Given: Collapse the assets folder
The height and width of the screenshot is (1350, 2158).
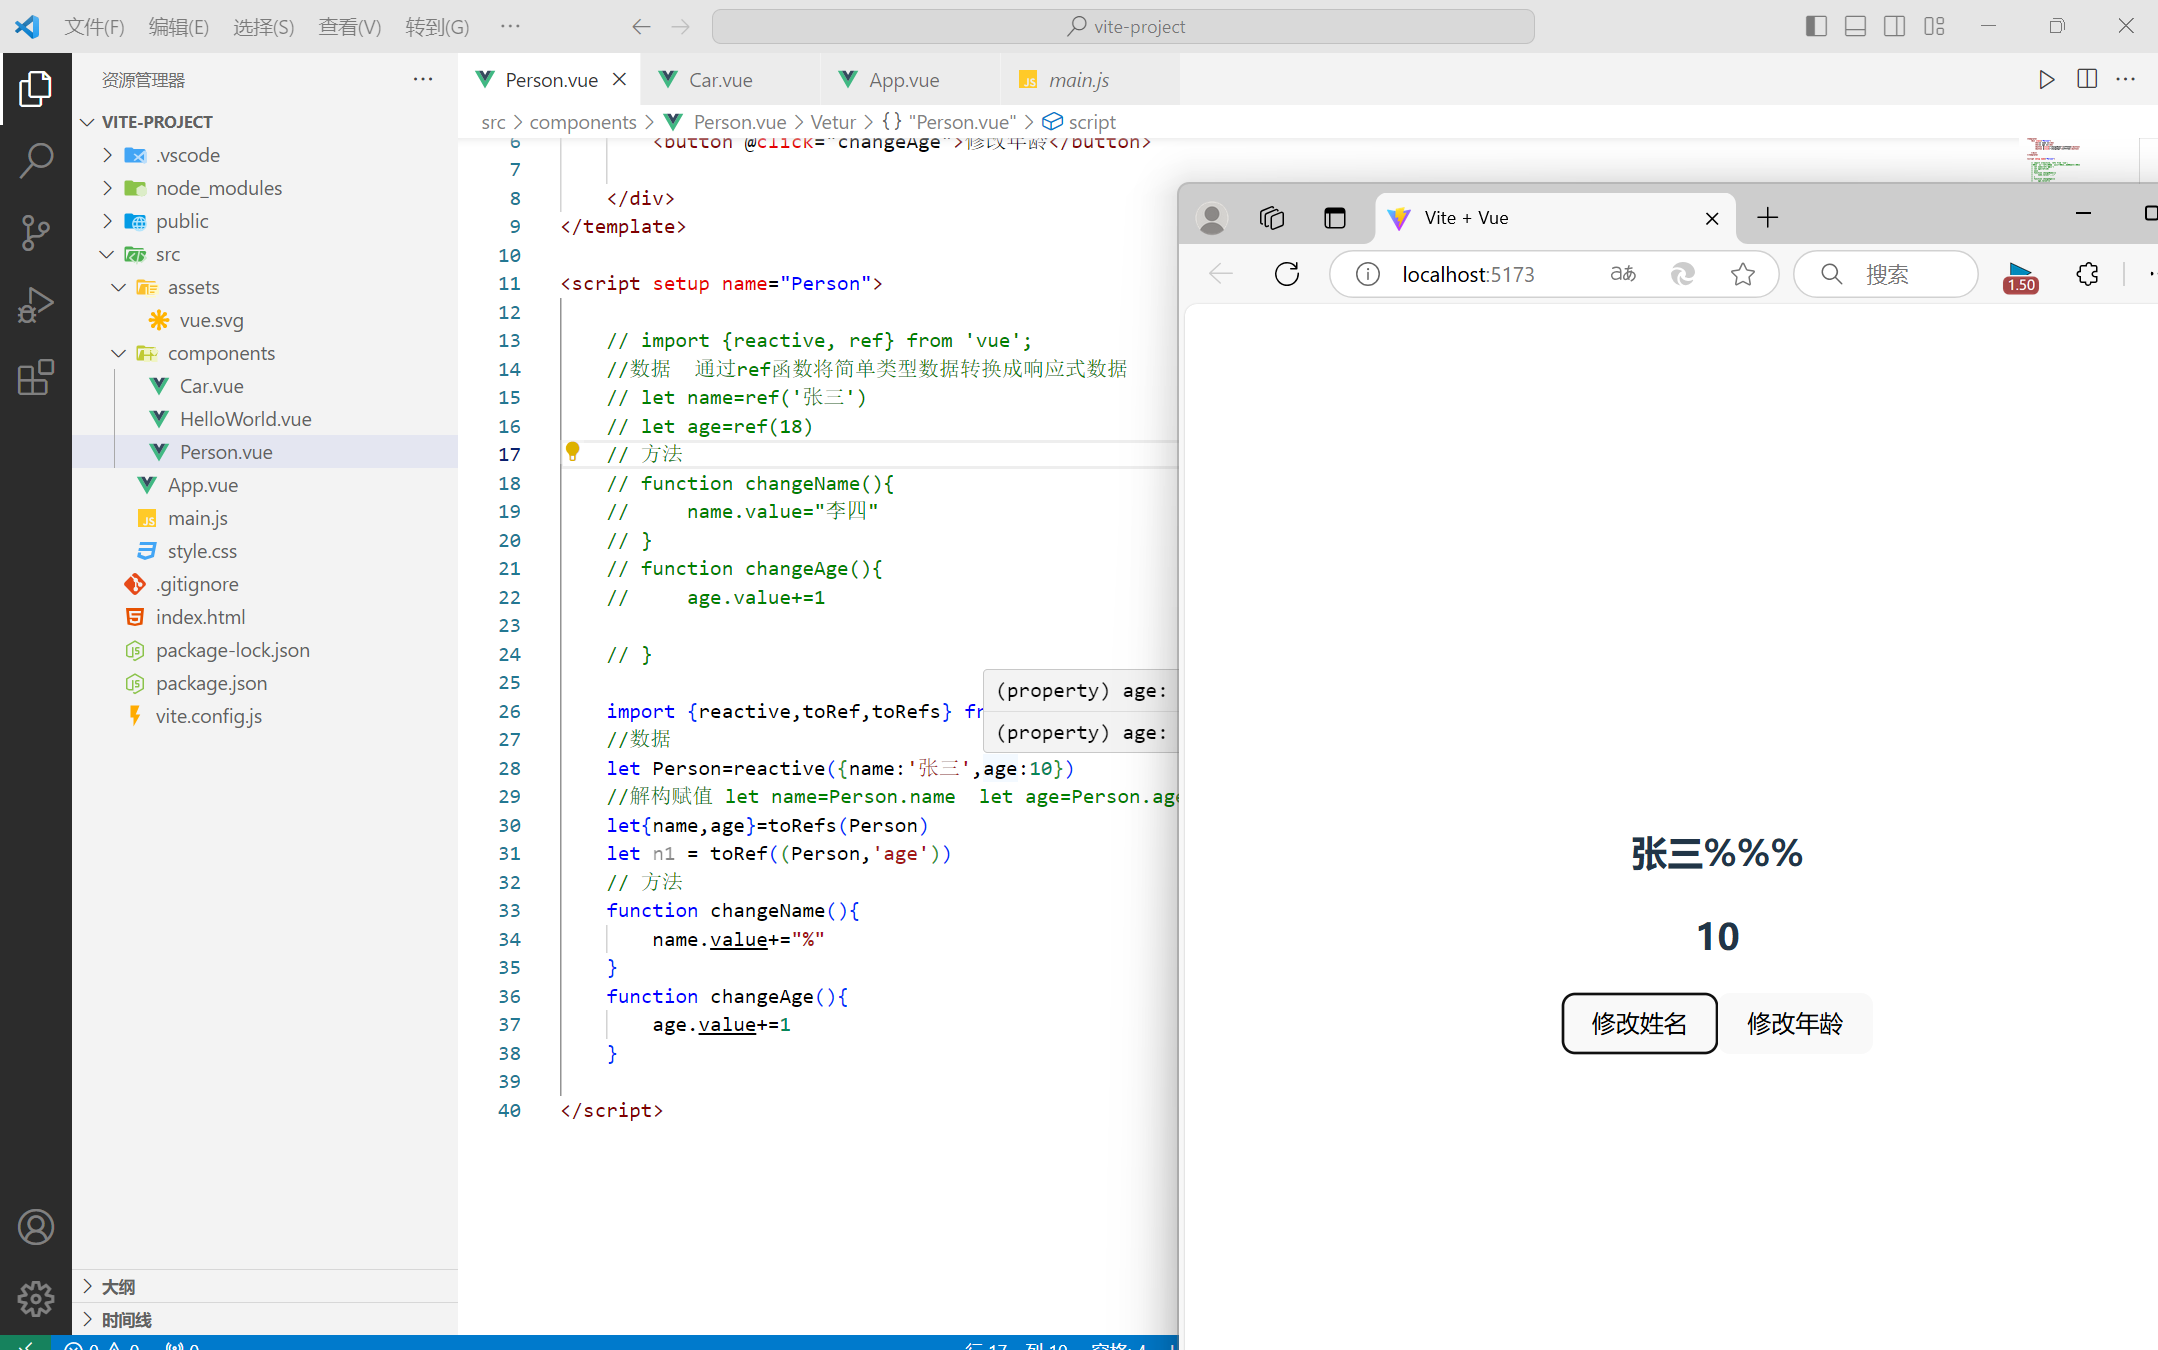Looking at the screenshot, I should (119, 287).
